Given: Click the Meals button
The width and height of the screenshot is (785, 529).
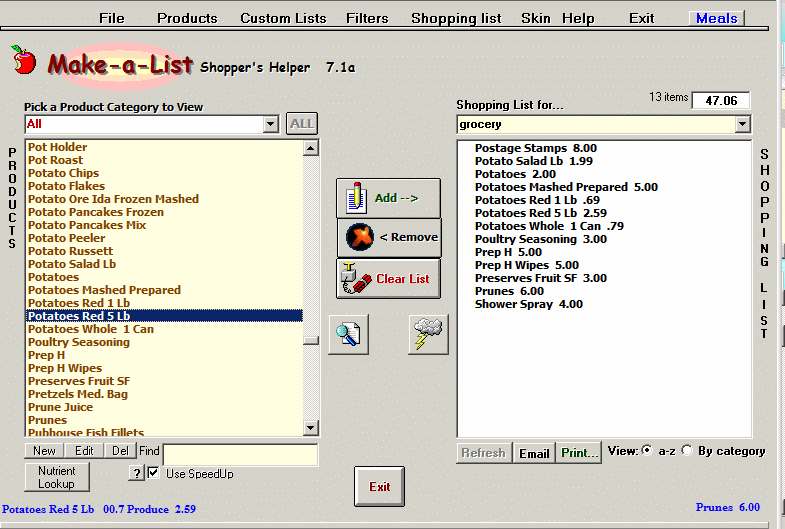Looking at the screenshot, I should coord(716,19).
